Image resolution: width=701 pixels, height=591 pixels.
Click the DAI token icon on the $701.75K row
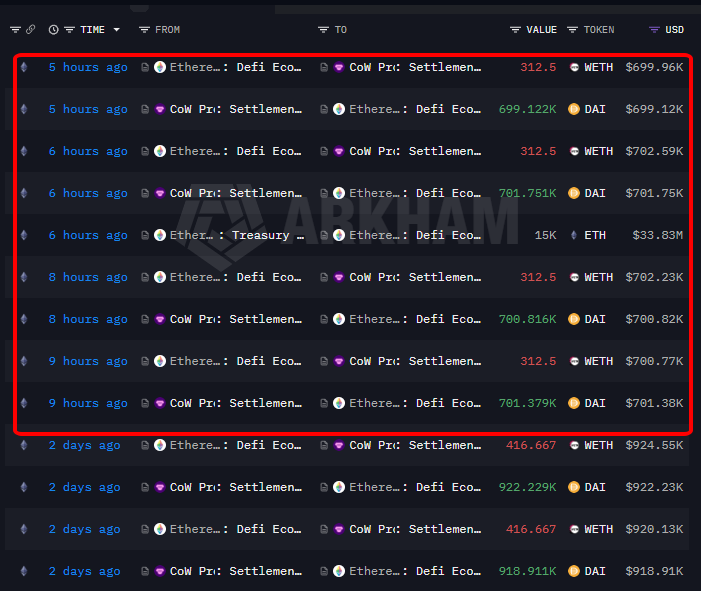tap(574, 193)
